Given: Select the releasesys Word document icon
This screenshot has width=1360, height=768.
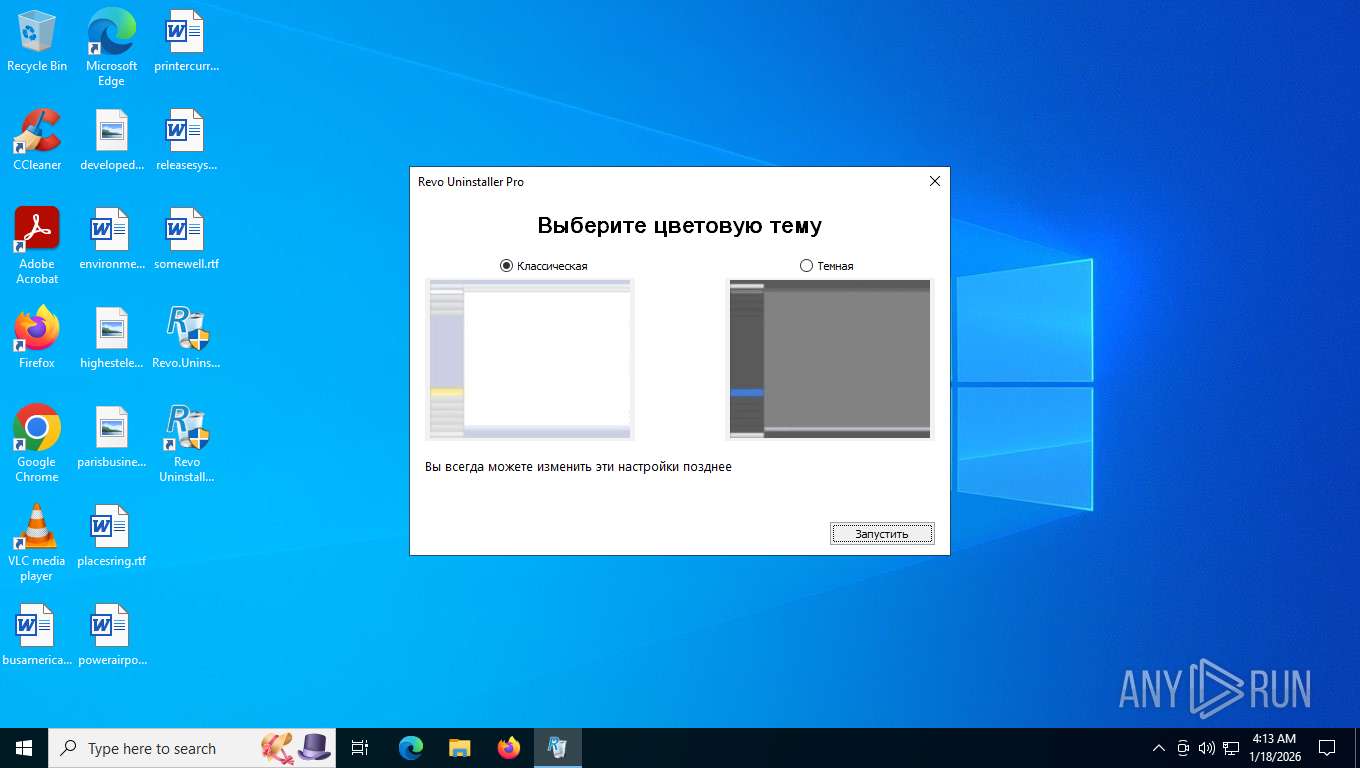Looking at the screenshot, I should coord(186,140).
